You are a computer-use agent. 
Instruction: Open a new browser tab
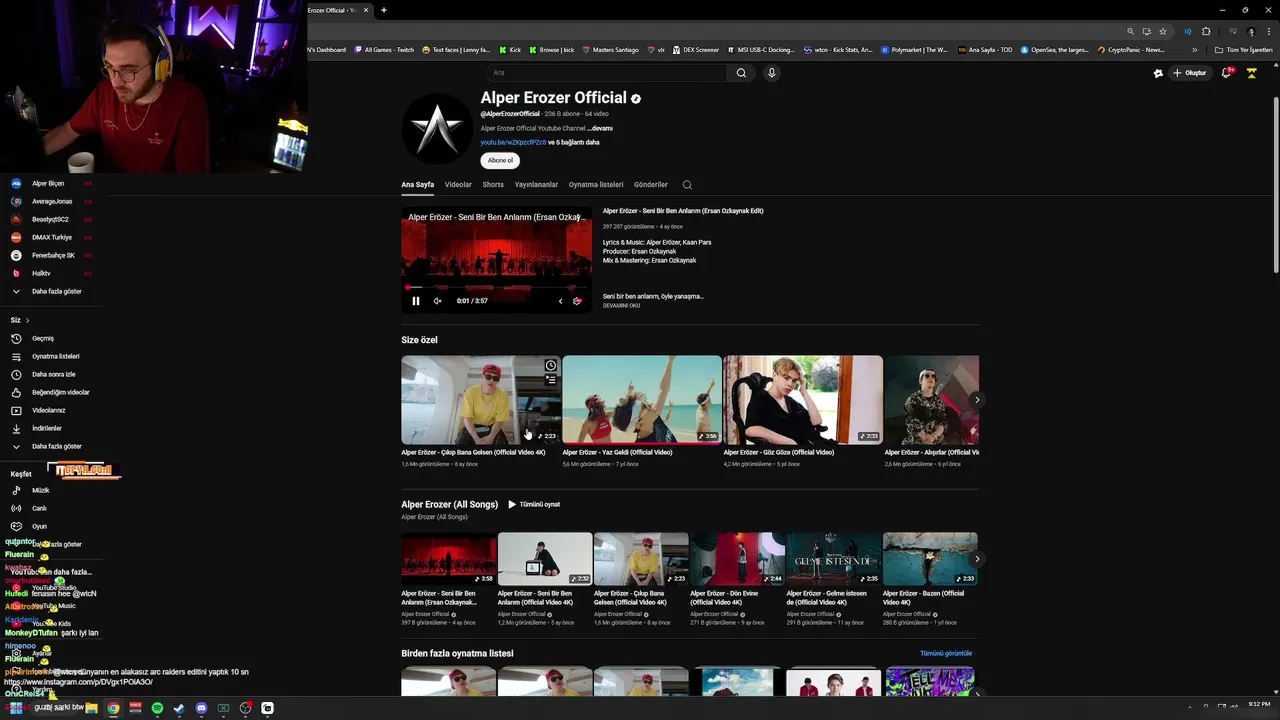(384, 10)
